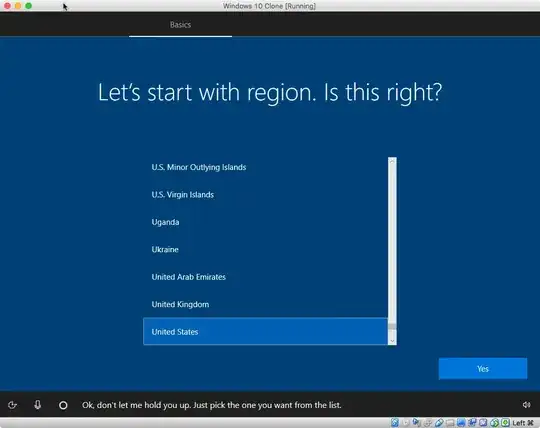
Task: Click VirtualBox USB status icon
Action: [x=439, y=422]
